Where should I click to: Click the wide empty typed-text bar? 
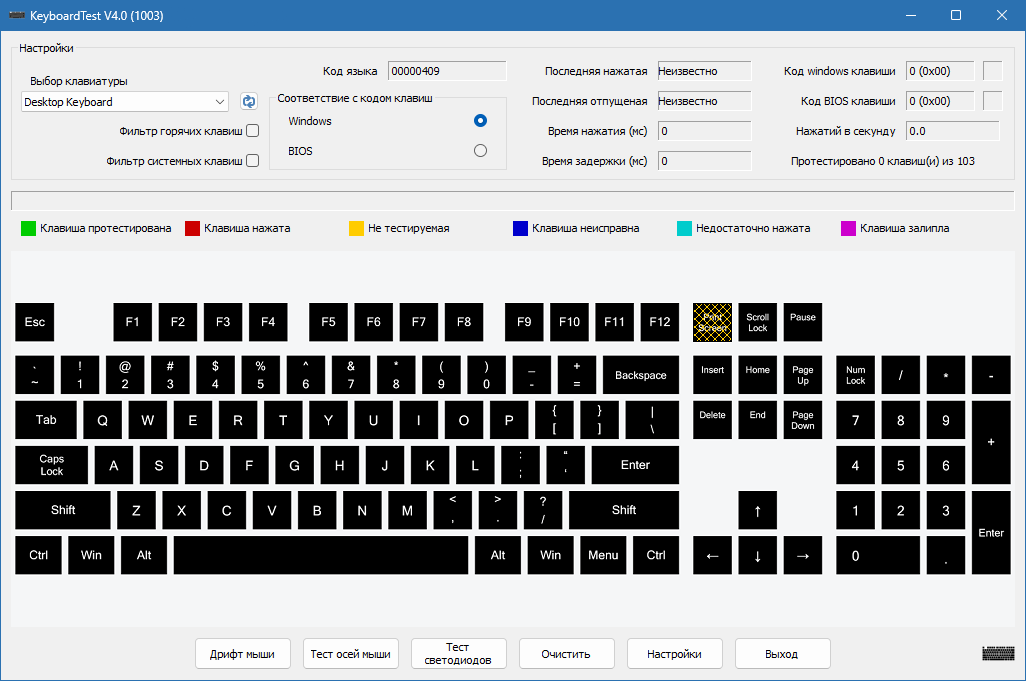[x=513, y=201]
